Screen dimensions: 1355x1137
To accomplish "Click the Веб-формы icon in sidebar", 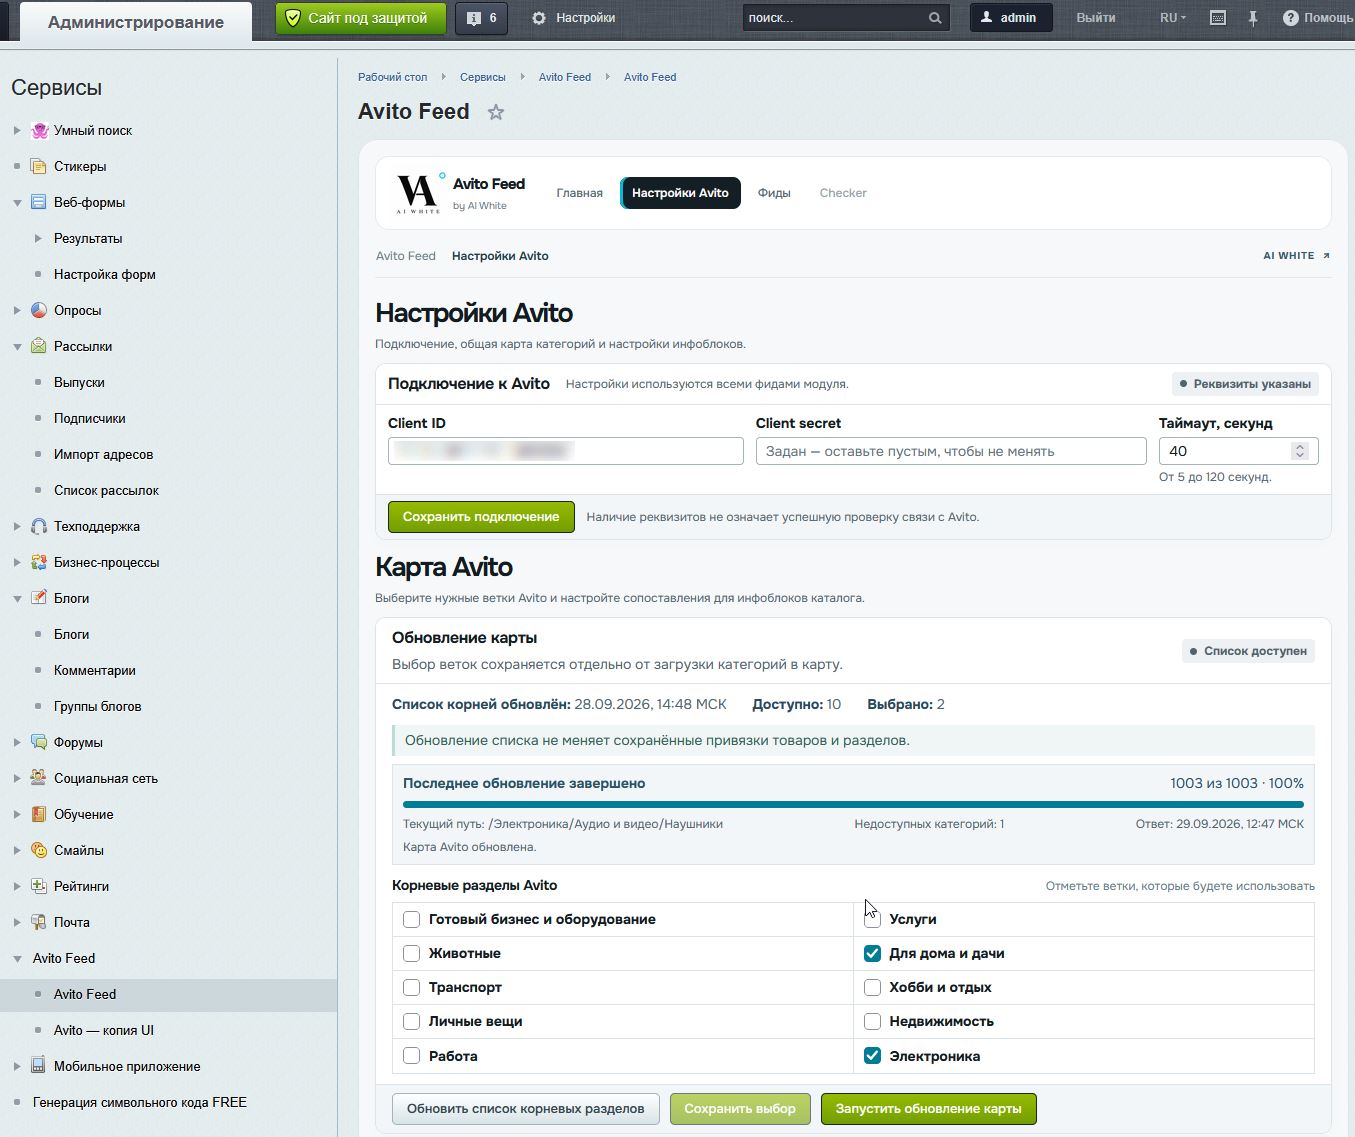I will pos(39,202).
